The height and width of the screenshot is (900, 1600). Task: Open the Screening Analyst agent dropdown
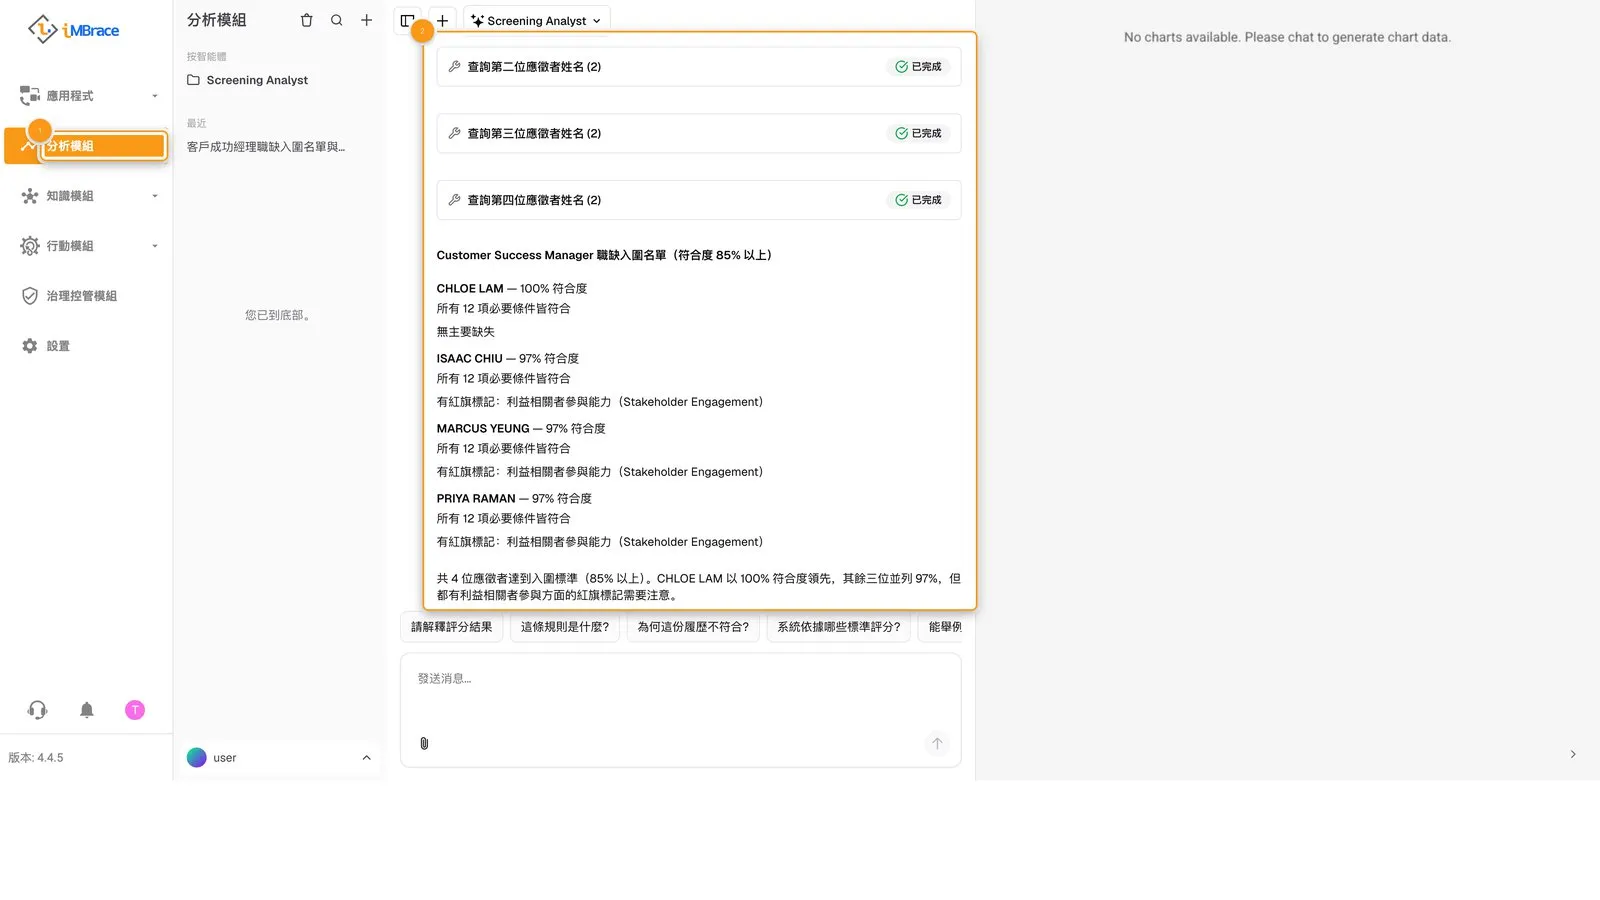pos(537,20)
